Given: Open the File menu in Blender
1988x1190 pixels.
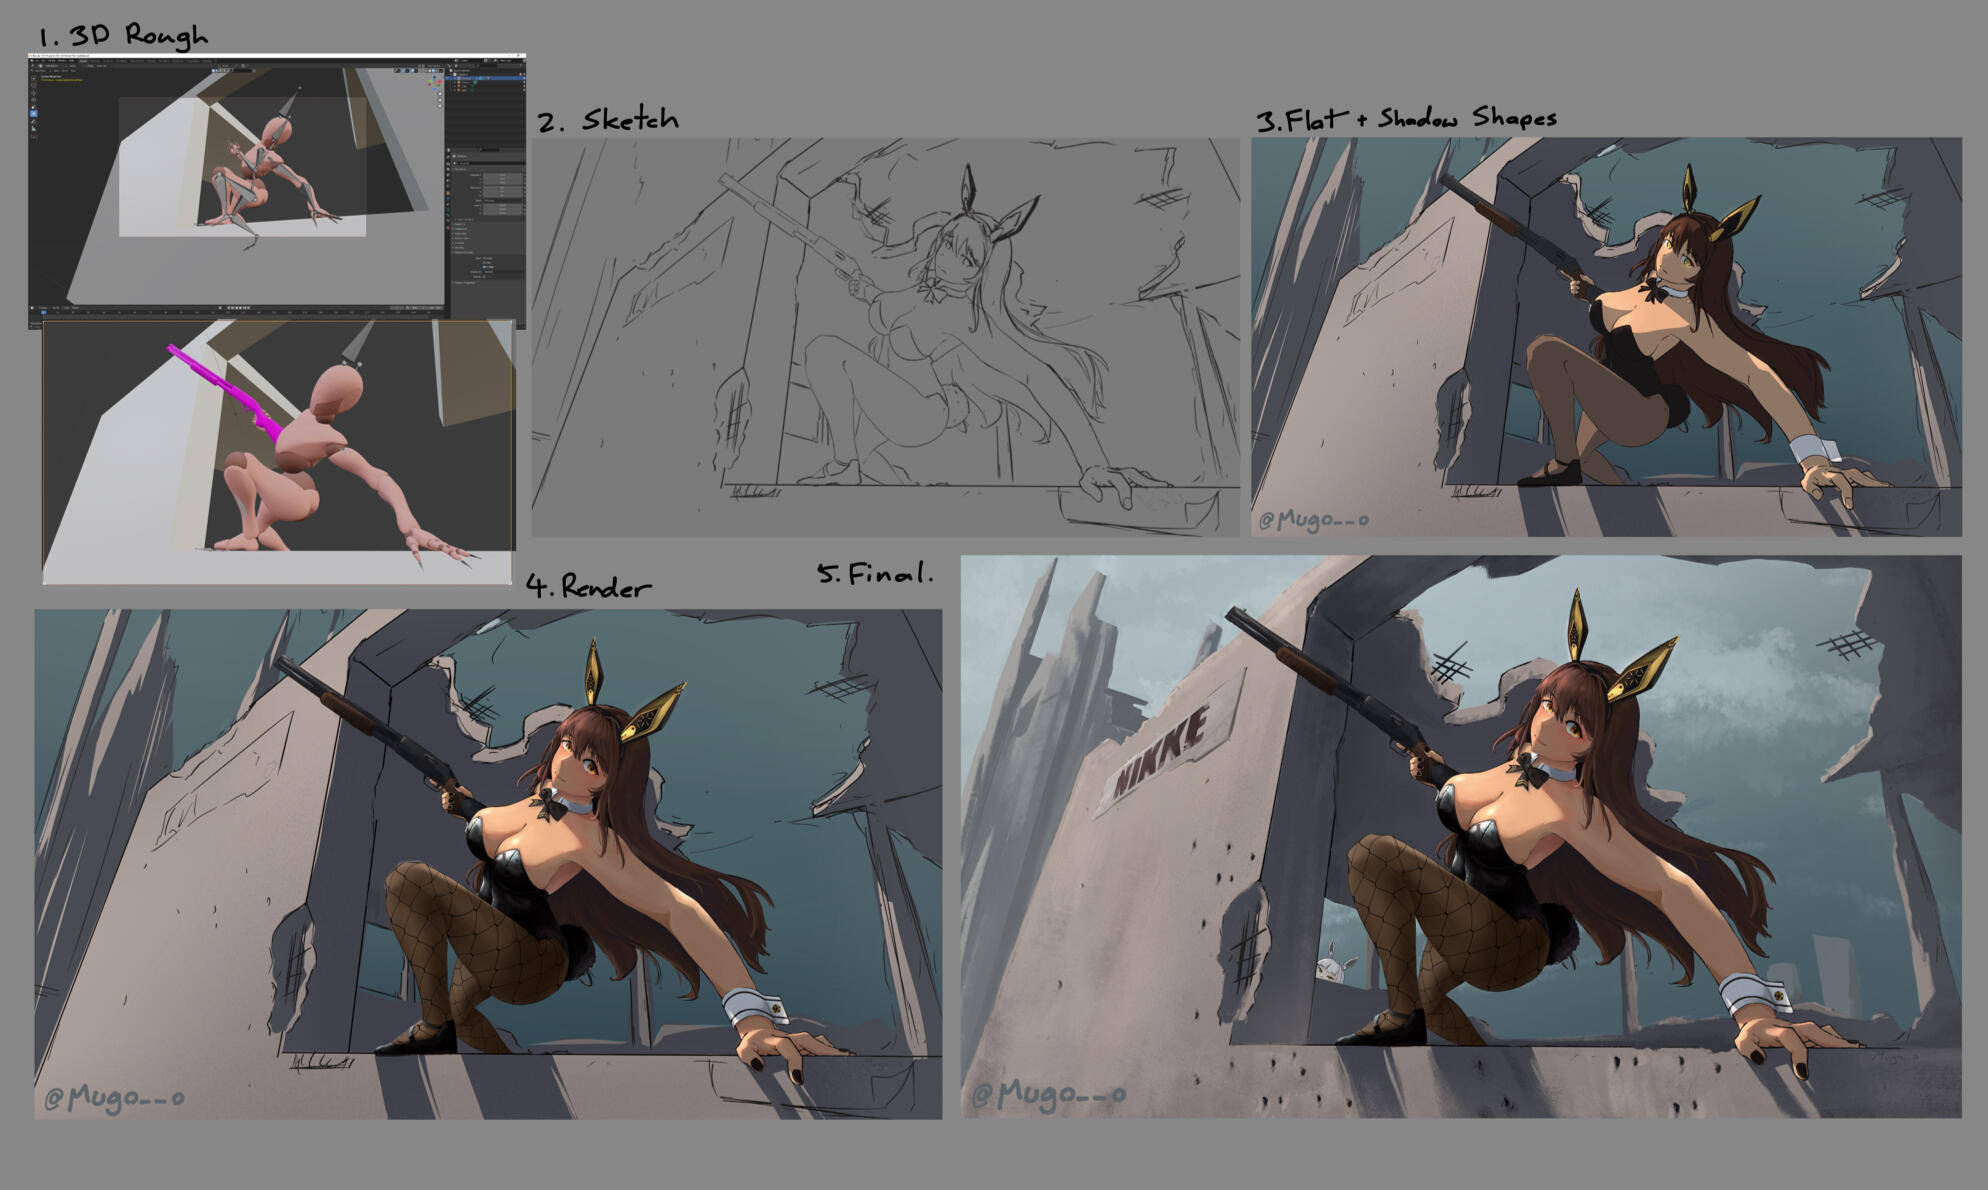Looking at the screenshot, I should tap(37, 61).
